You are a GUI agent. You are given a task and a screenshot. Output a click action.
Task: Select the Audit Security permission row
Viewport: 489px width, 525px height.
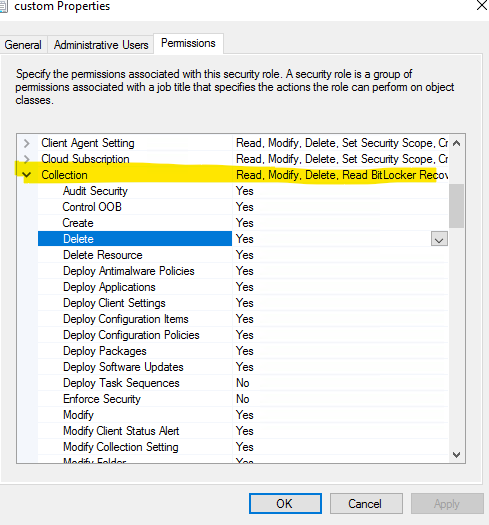[243, 191]
